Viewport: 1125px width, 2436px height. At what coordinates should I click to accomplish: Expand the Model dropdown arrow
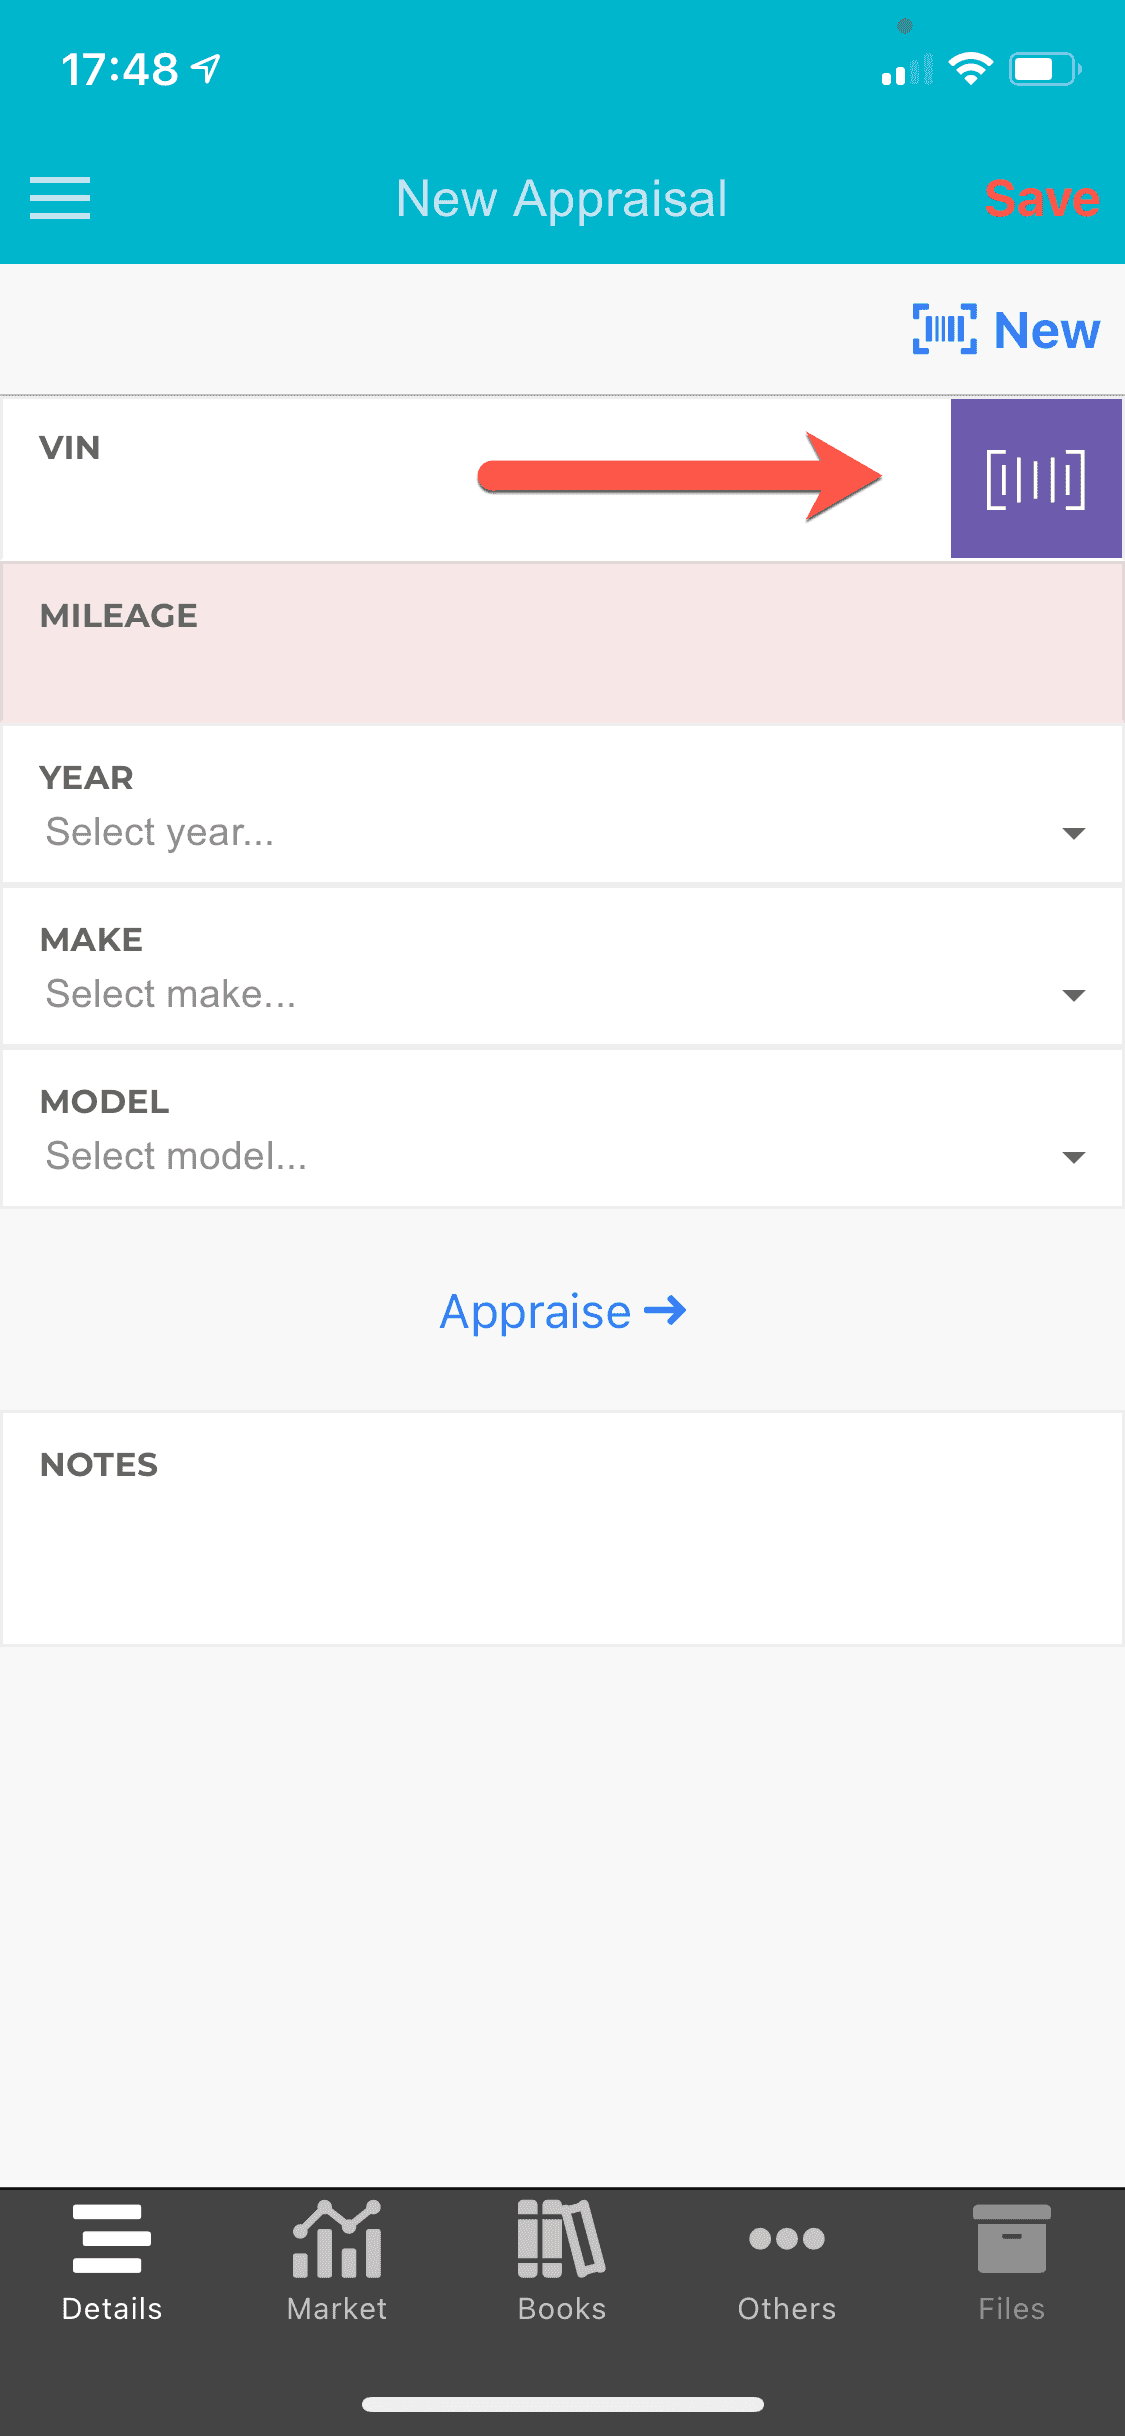1073,1157
